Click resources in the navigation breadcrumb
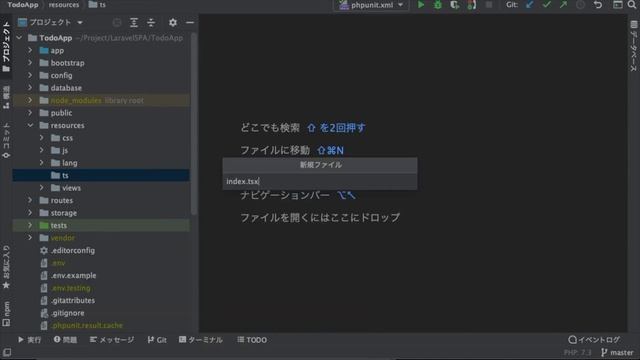 point(64,5)
